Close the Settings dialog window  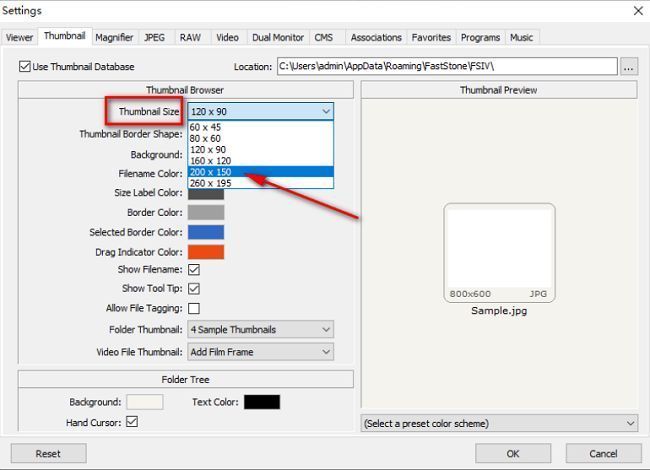[x=638, y=11]
